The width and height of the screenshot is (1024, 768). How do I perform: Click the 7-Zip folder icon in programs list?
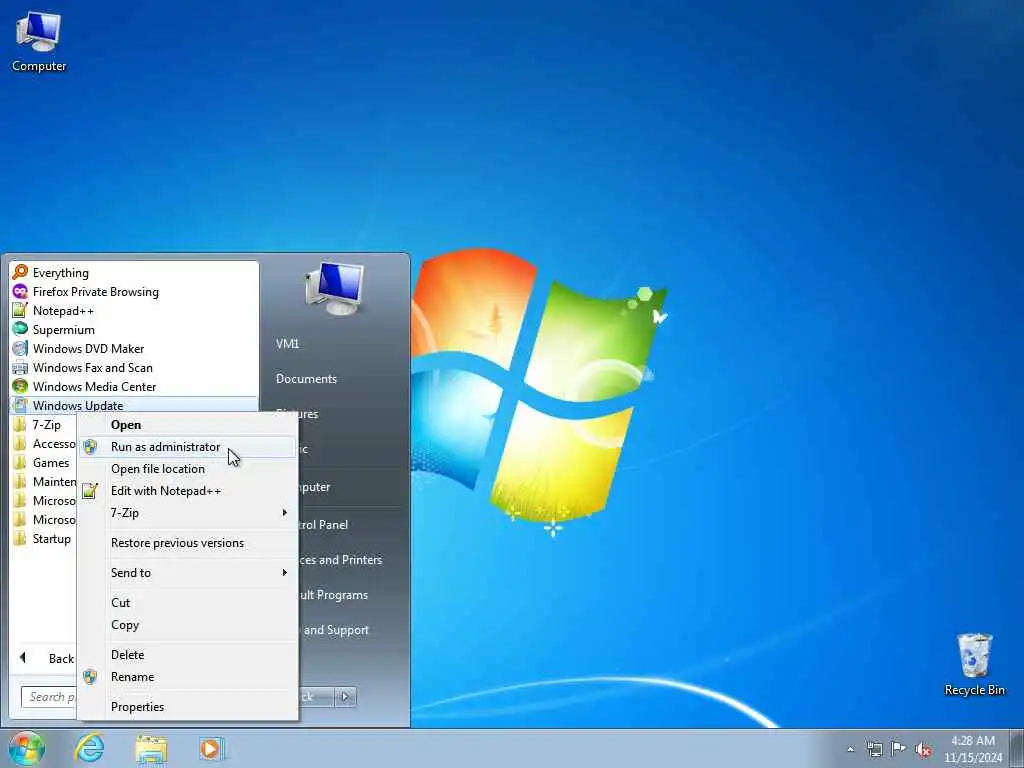coord(20,424)
